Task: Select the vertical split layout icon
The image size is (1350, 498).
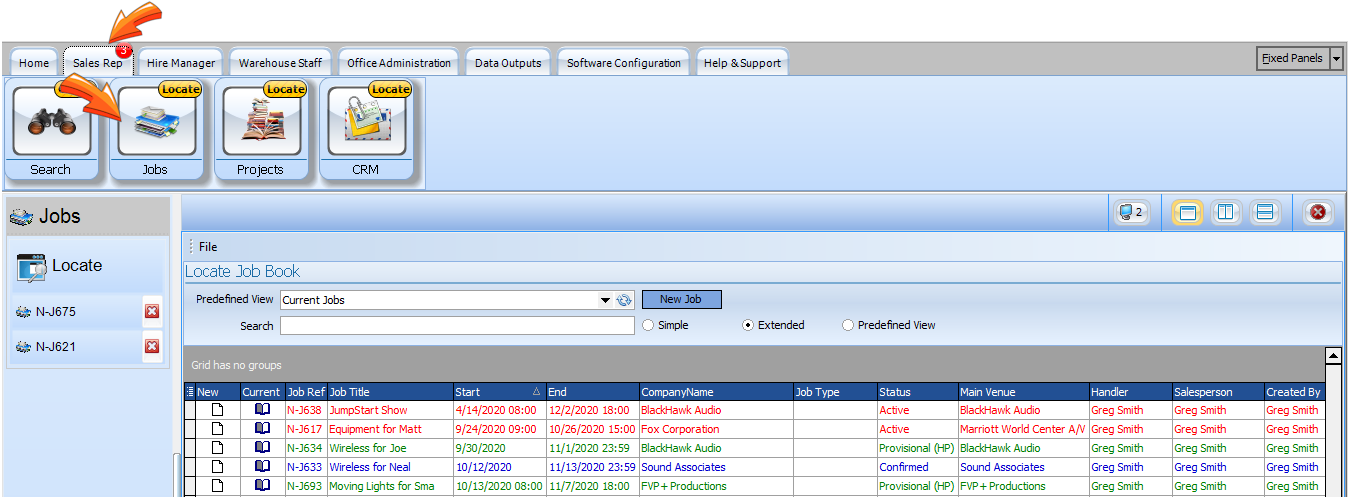Action: click(x=1226, y=212)
